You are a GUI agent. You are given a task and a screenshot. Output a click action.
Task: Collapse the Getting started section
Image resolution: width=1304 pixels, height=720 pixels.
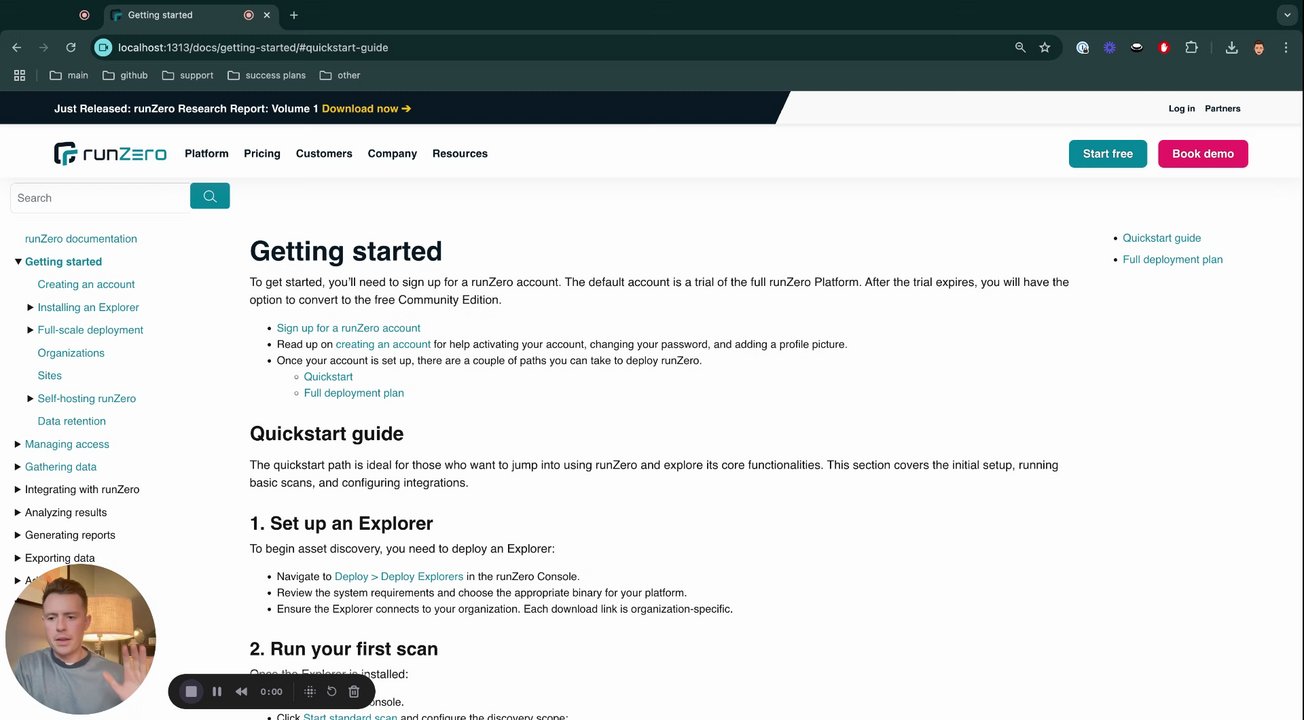pyautogui.click(x=18, y=262)
